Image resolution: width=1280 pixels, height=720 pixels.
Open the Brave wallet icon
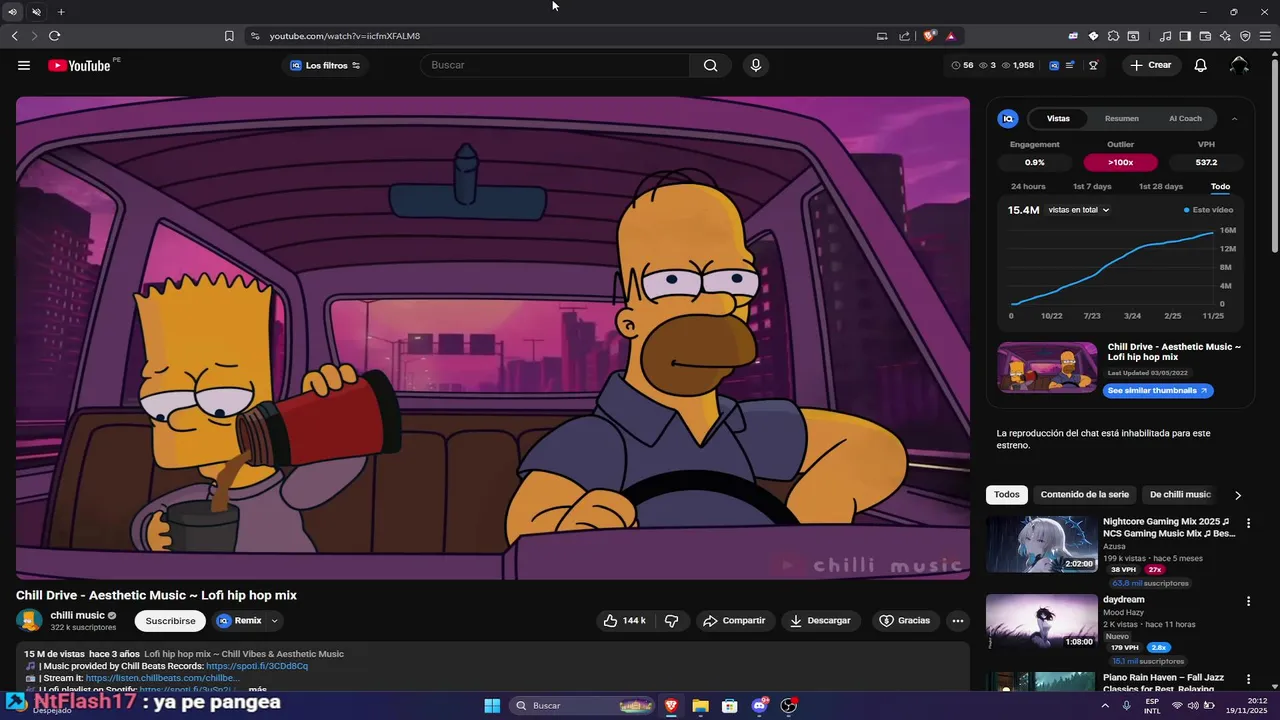1205,36
